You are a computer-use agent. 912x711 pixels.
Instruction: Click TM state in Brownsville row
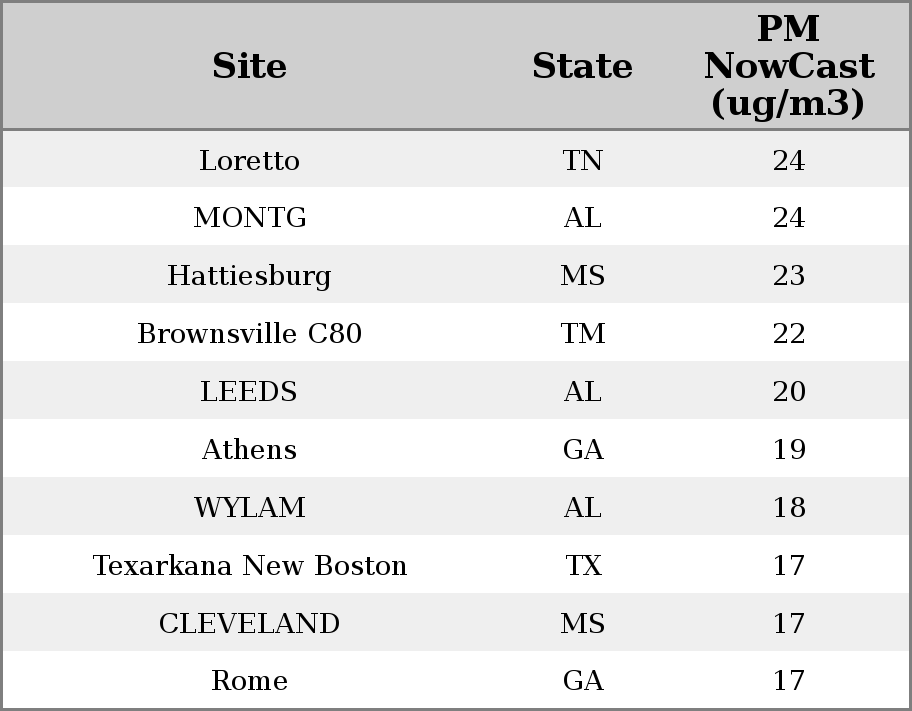[x=582, y=333]
